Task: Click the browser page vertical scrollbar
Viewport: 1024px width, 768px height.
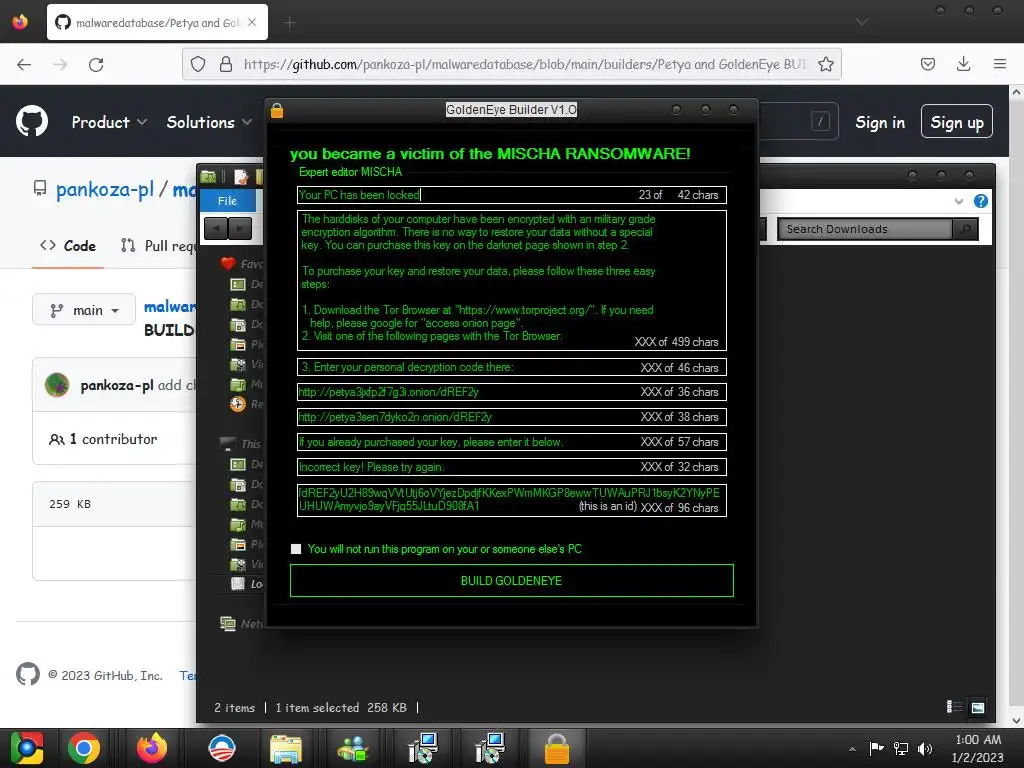Action: click(x=1016, y=406)
